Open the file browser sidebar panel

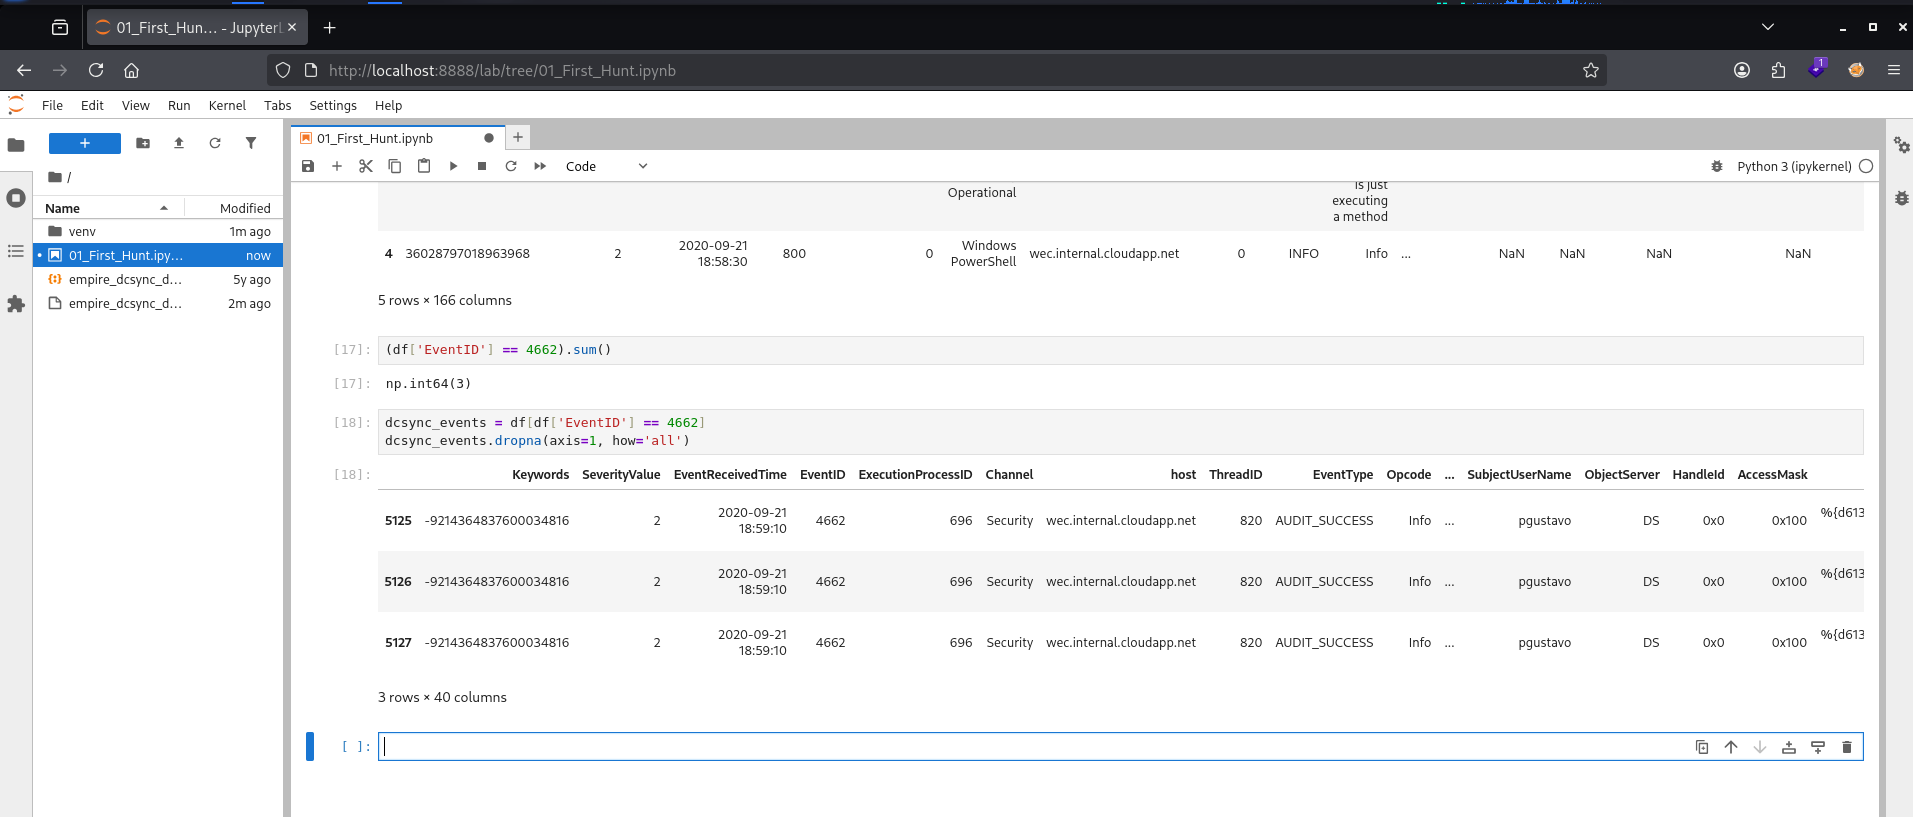(16, 145)
